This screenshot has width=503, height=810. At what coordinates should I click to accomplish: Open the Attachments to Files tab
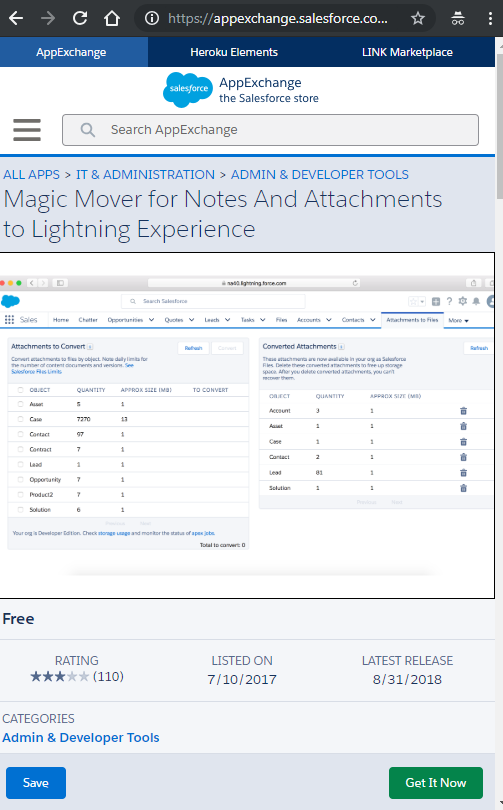[412, 320]
